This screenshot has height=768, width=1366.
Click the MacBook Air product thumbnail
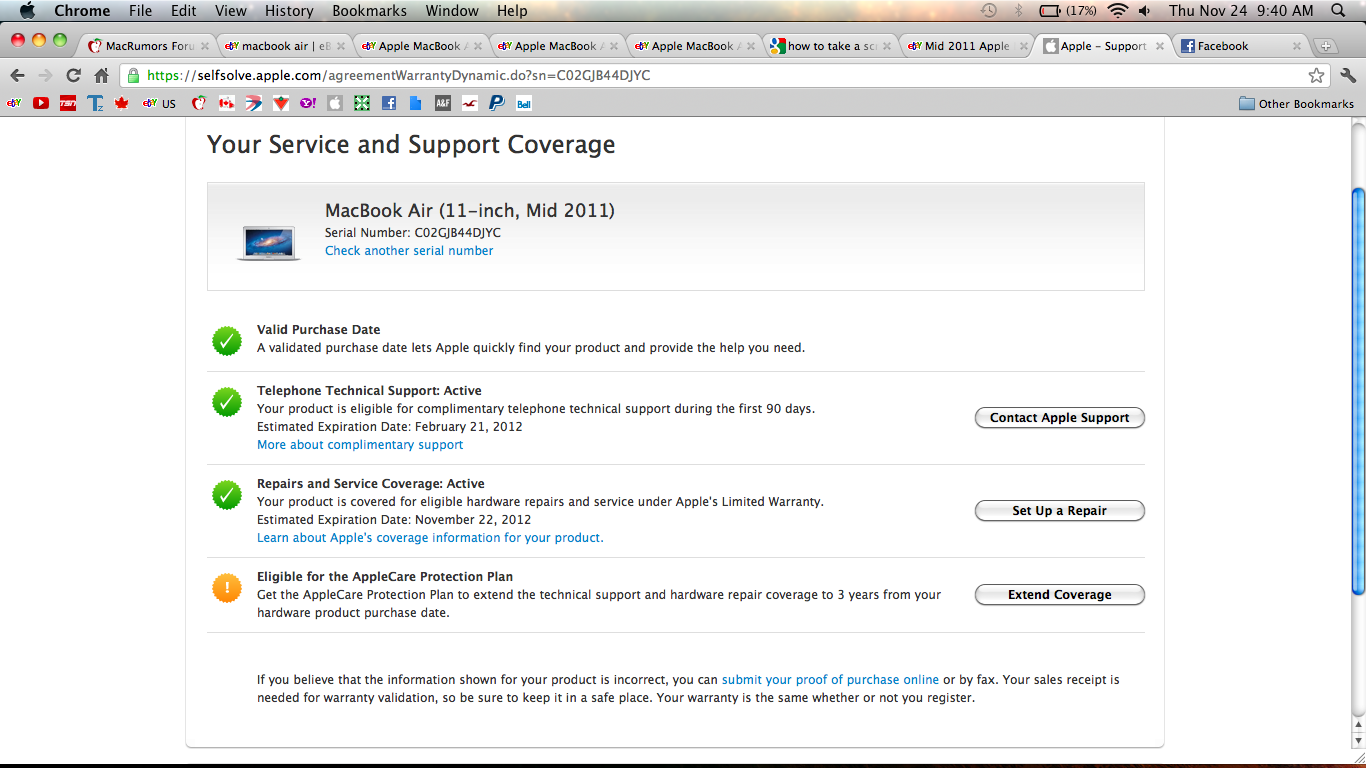click(269, 243)
